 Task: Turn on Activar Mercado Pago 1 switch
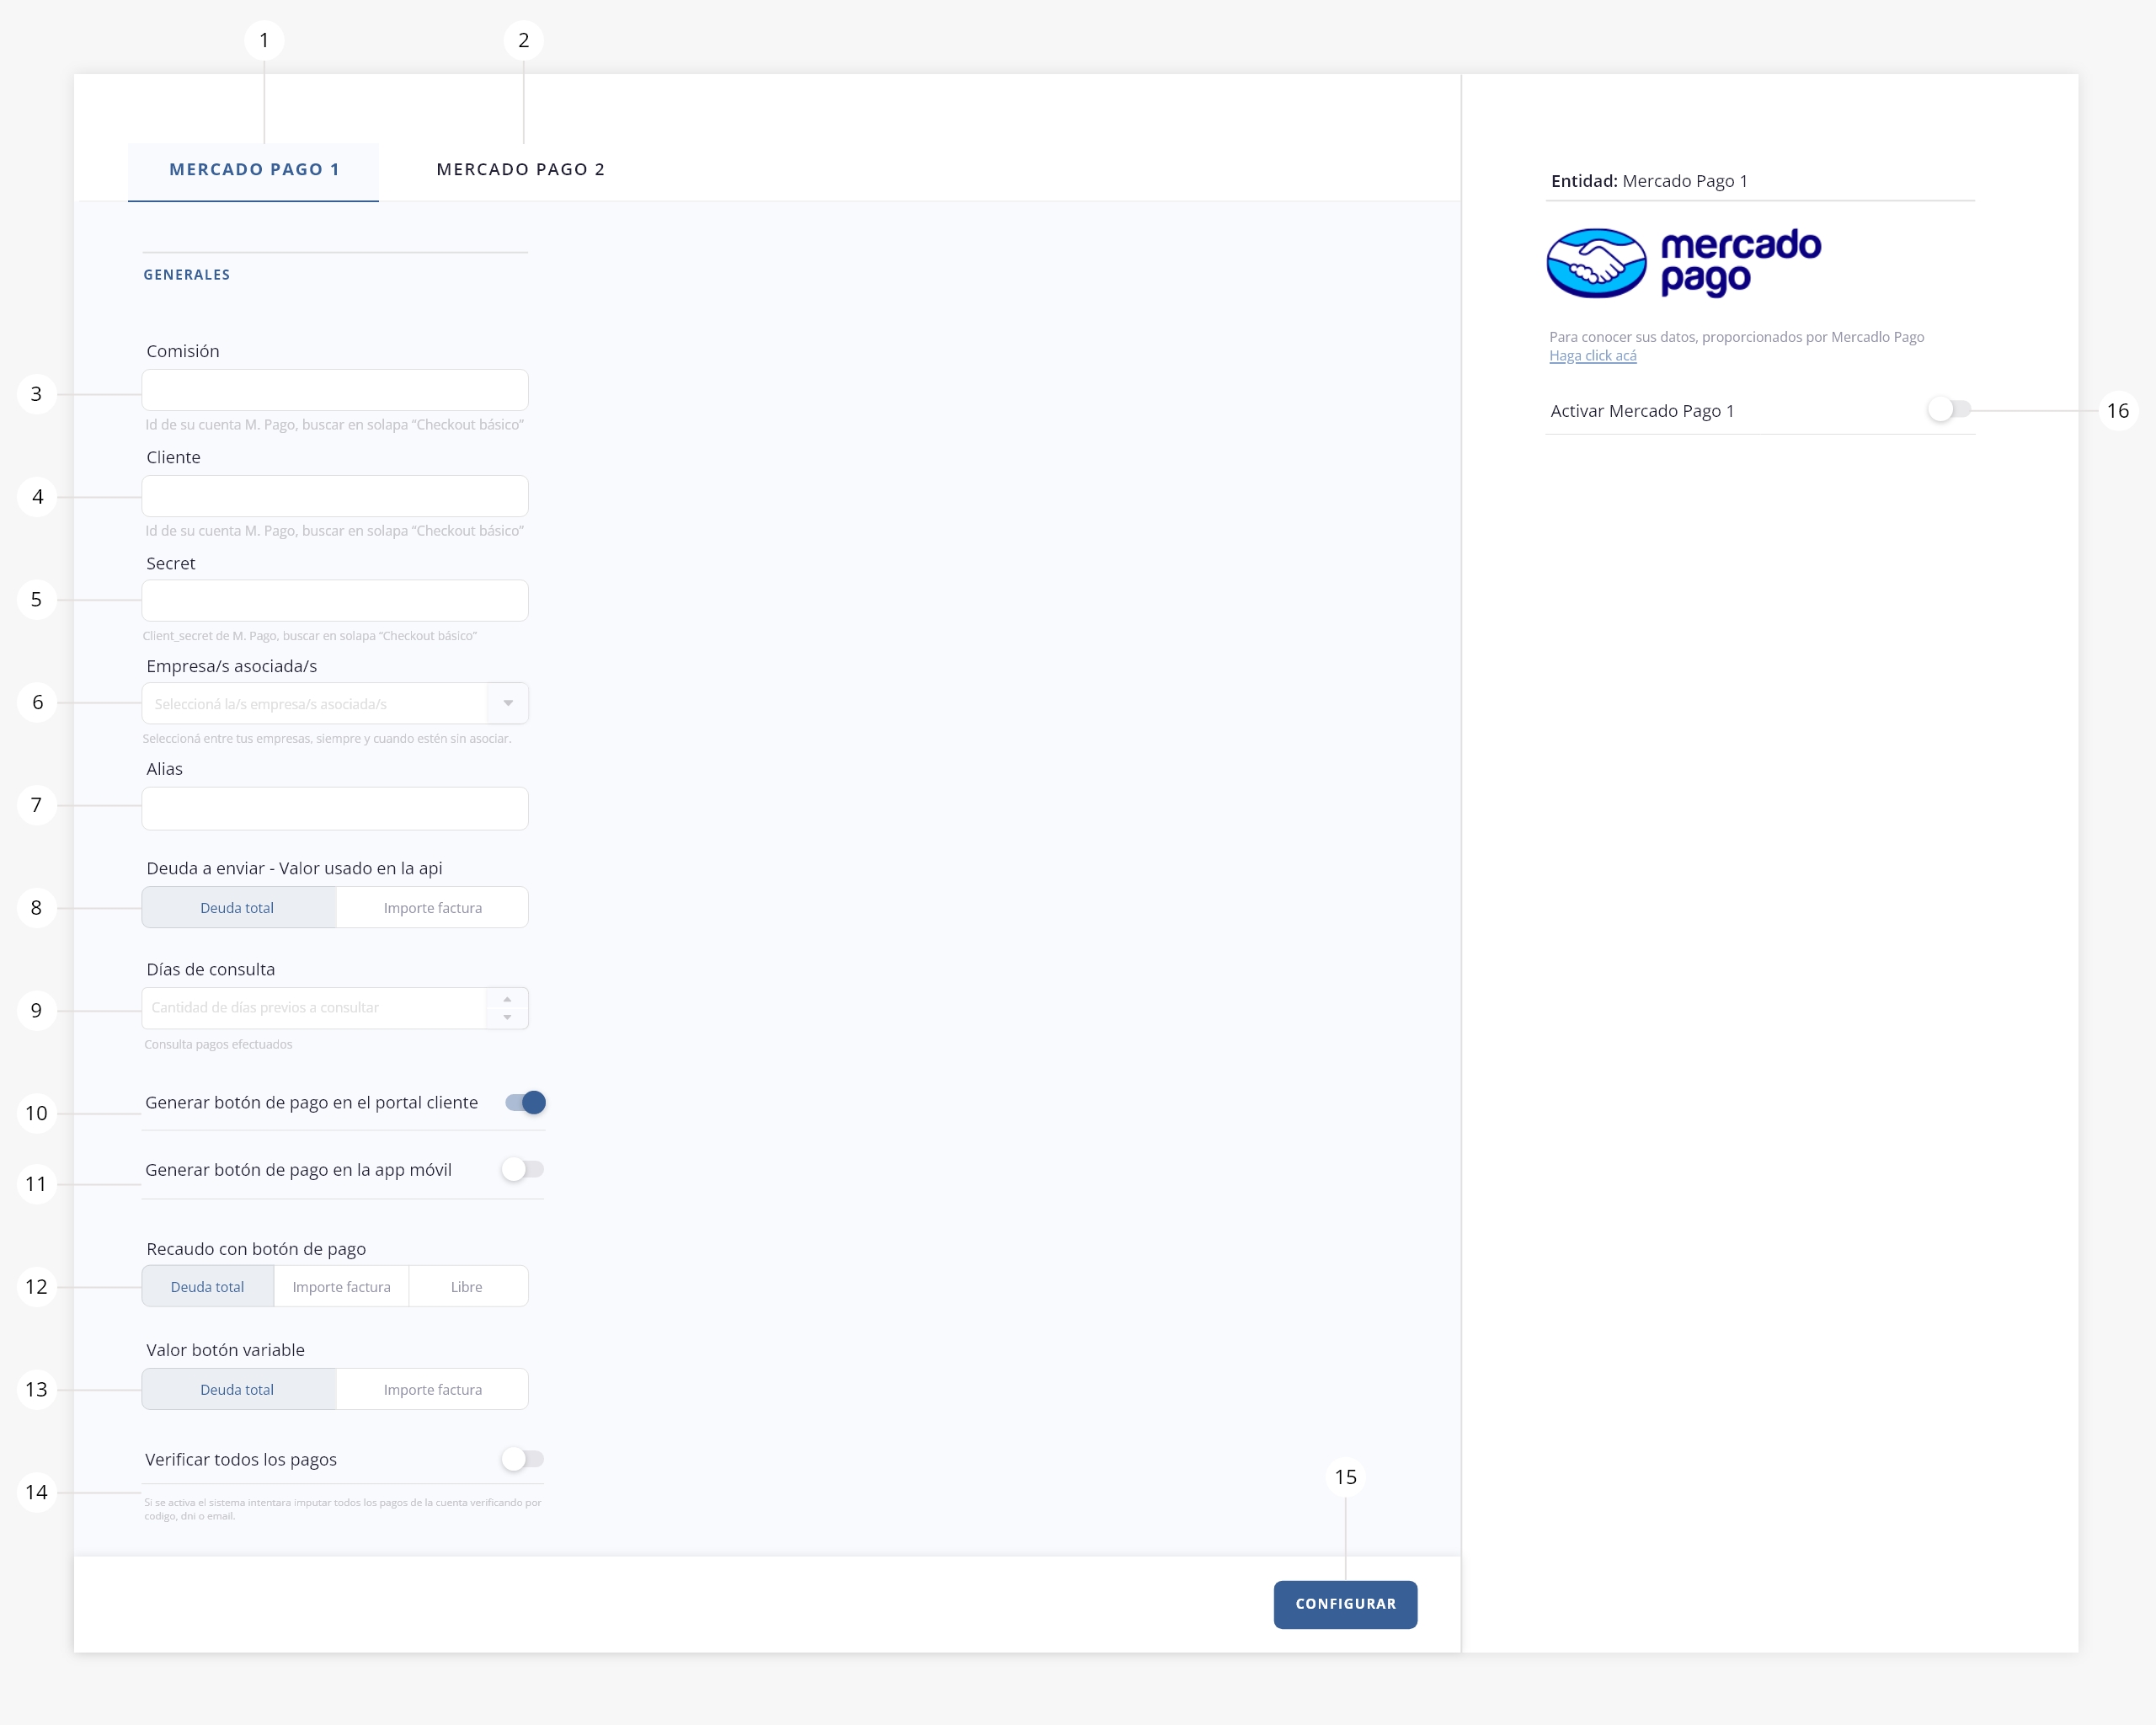pos(1949,409)
